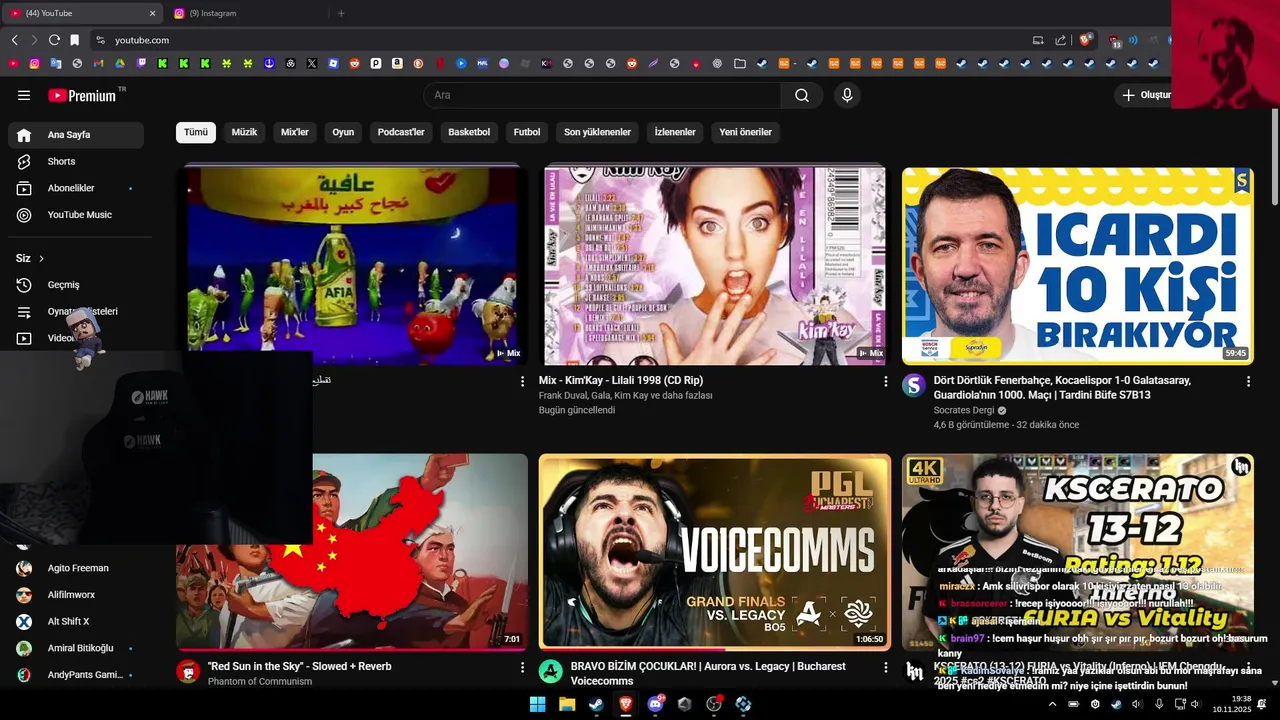Image resolution: width=1280 pixels, height=720 pixels.
Task: Open Phantom of Communism channel avatar
Action: (188, 671)
